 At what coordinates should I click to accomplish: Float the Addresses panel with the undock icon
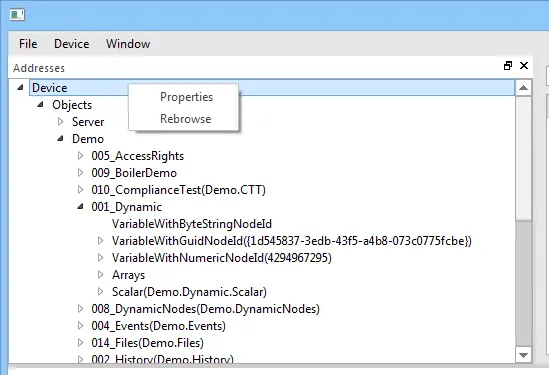(508, 65)
